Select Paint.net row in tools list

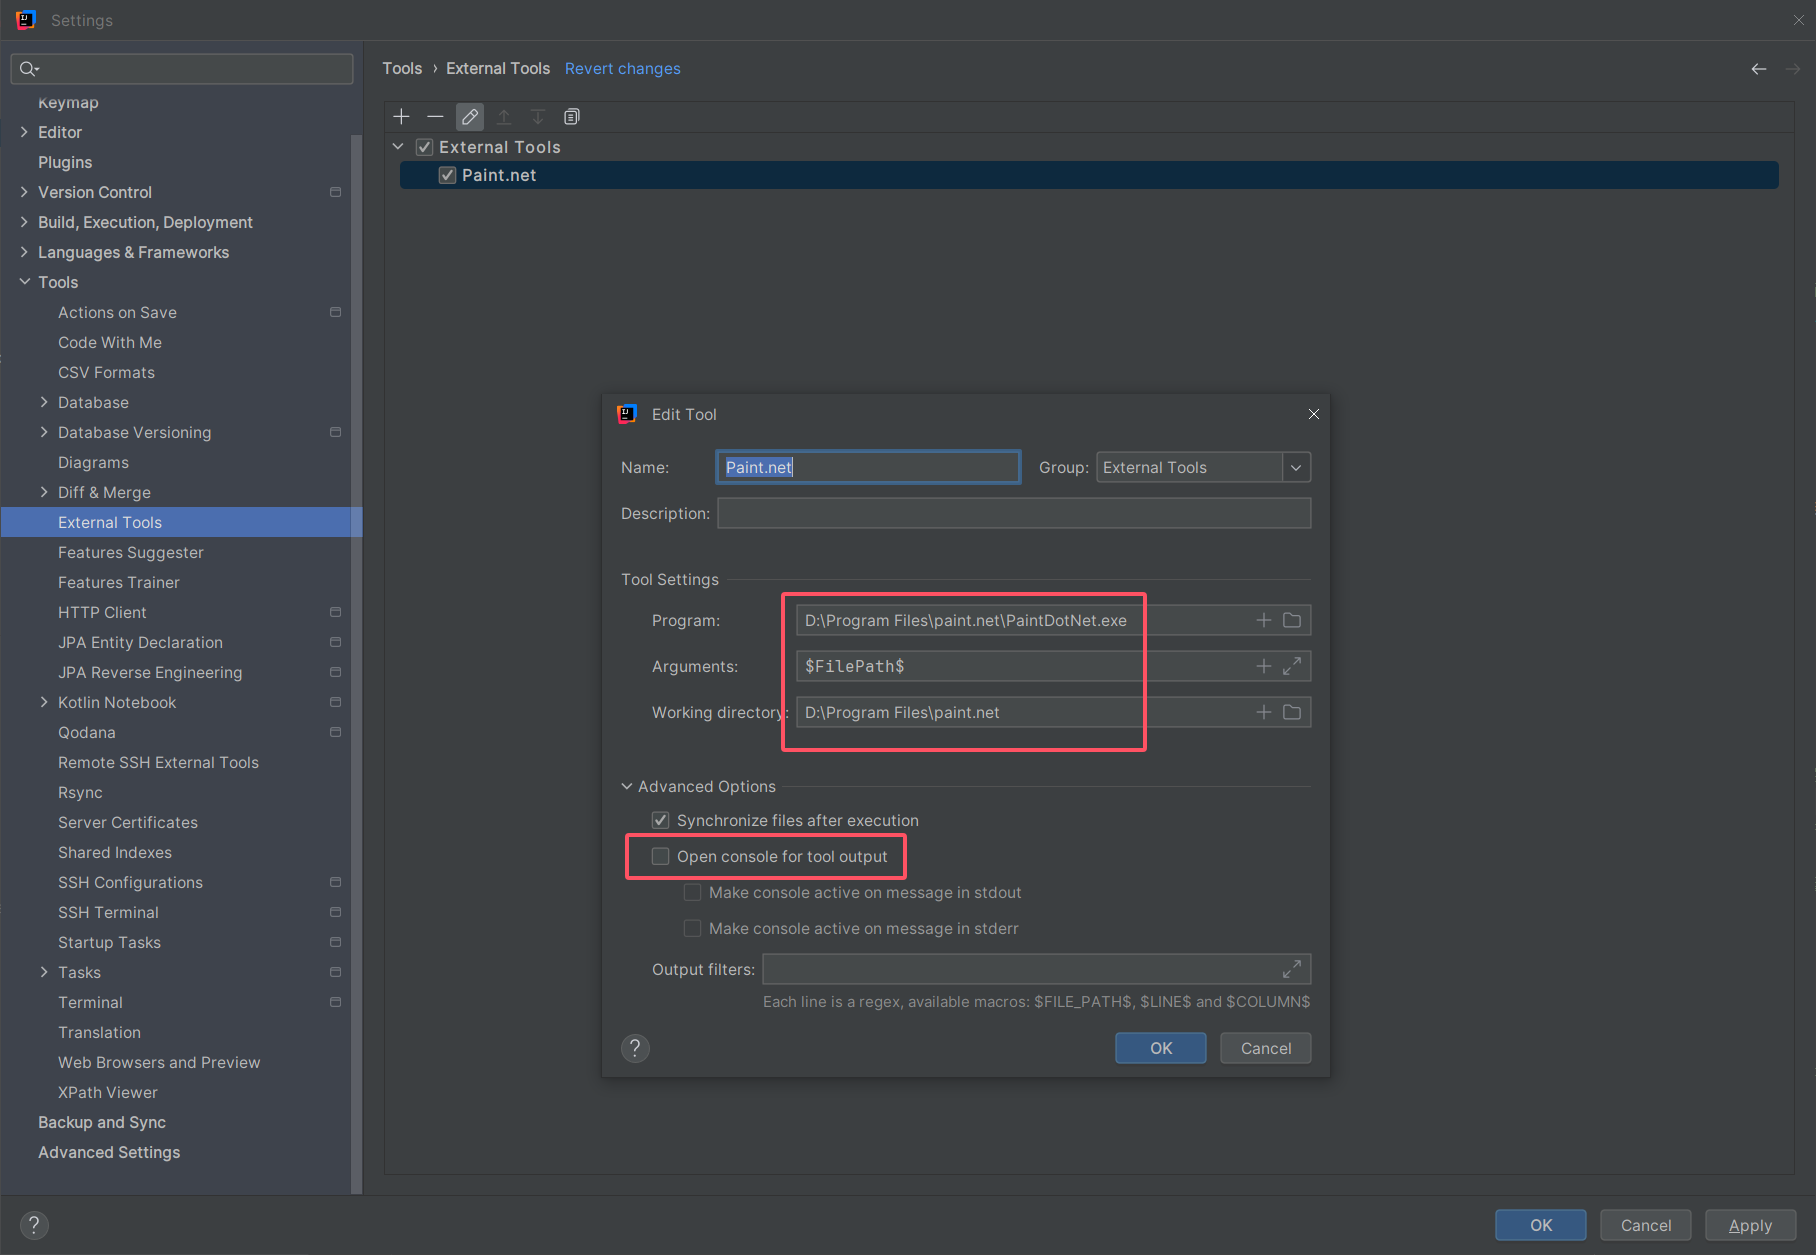[x=1089, y=175]
